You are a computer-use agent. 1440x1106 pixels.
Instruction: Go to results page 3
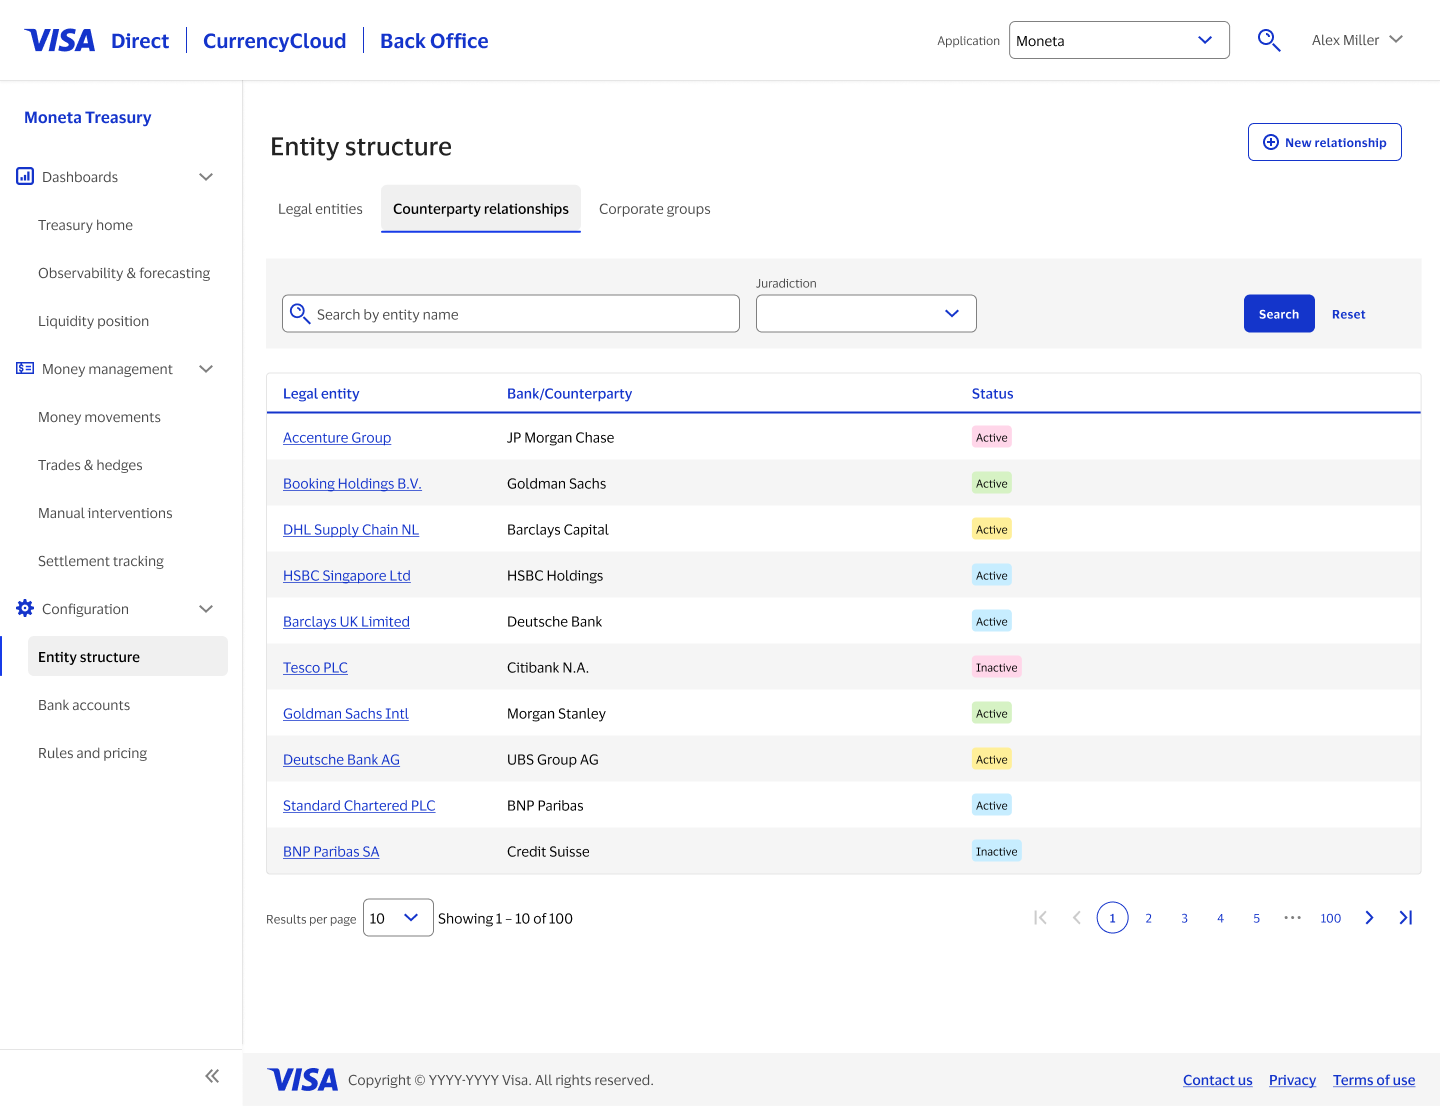click(1184, 918)
